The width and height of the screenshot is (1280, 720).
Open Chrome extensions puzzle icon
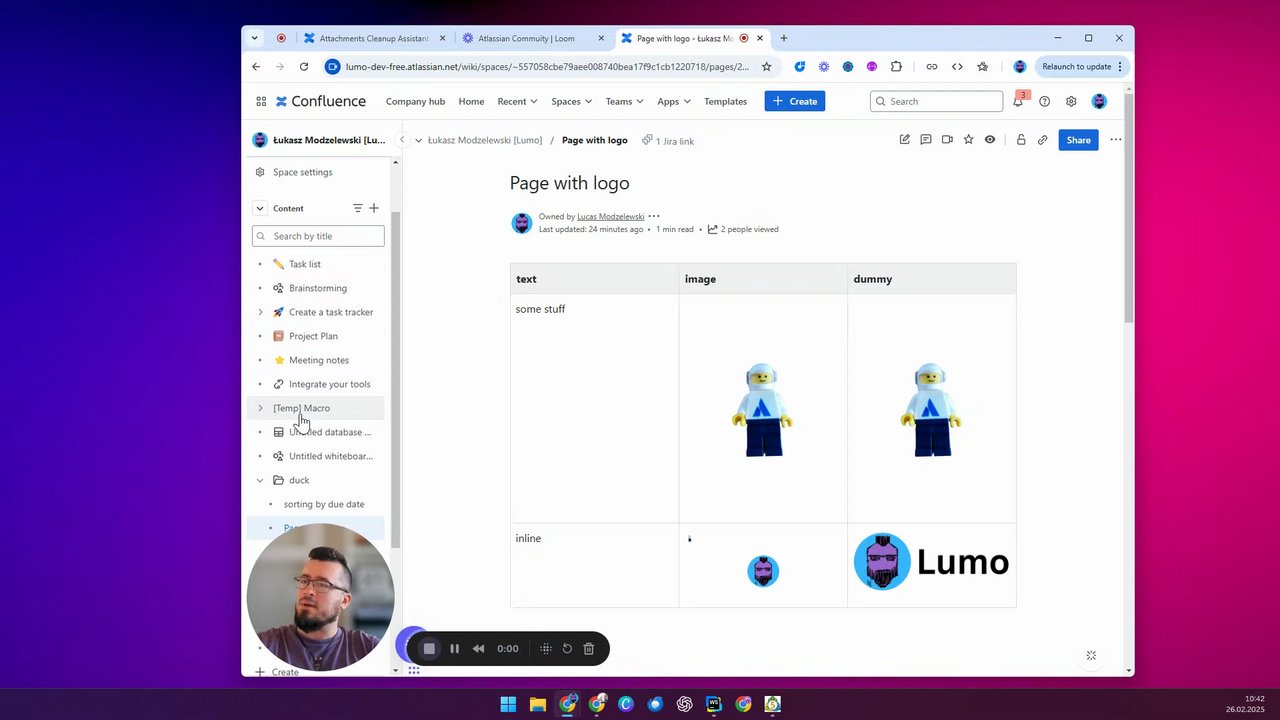[x=896, y=67]
